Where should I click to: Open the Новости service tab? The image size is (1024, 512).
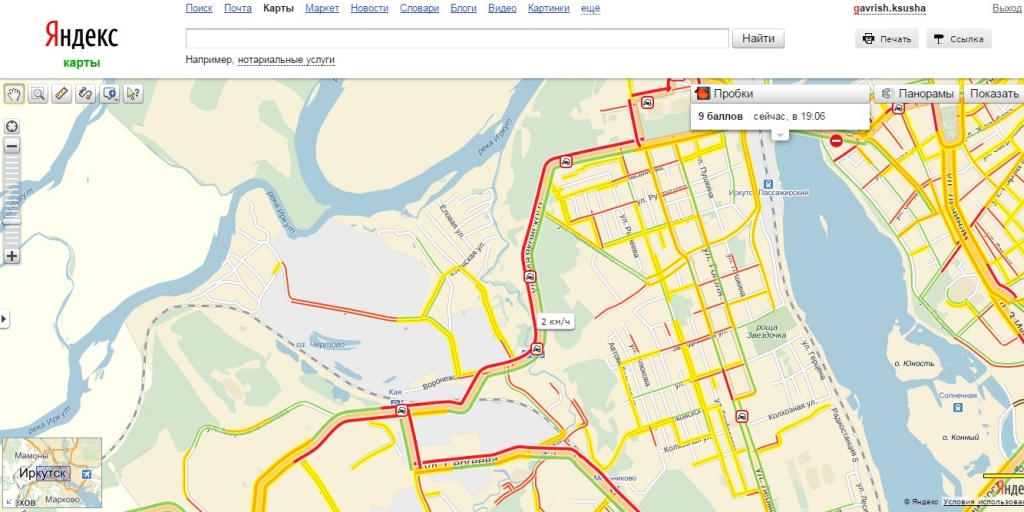(x=369, y=8)
